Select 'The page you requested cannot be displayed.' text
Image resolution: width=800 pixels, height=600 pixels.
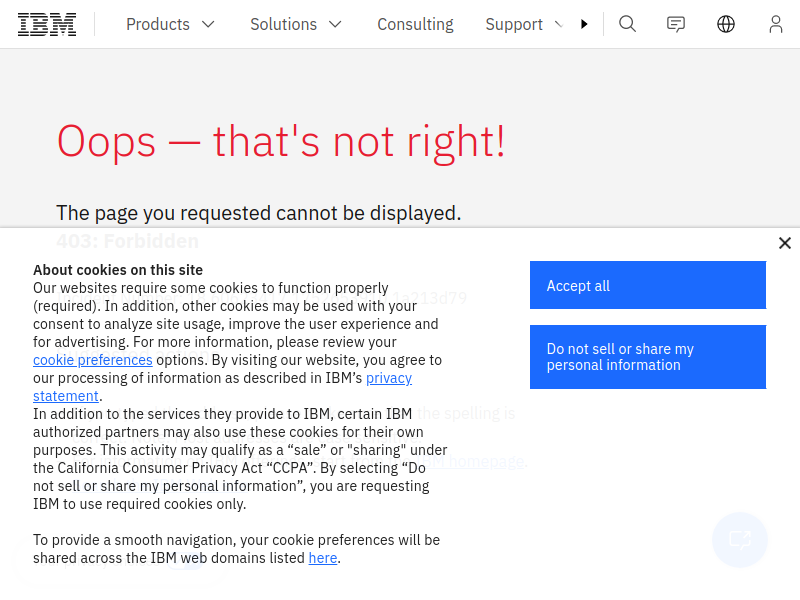tap(259, 213)
